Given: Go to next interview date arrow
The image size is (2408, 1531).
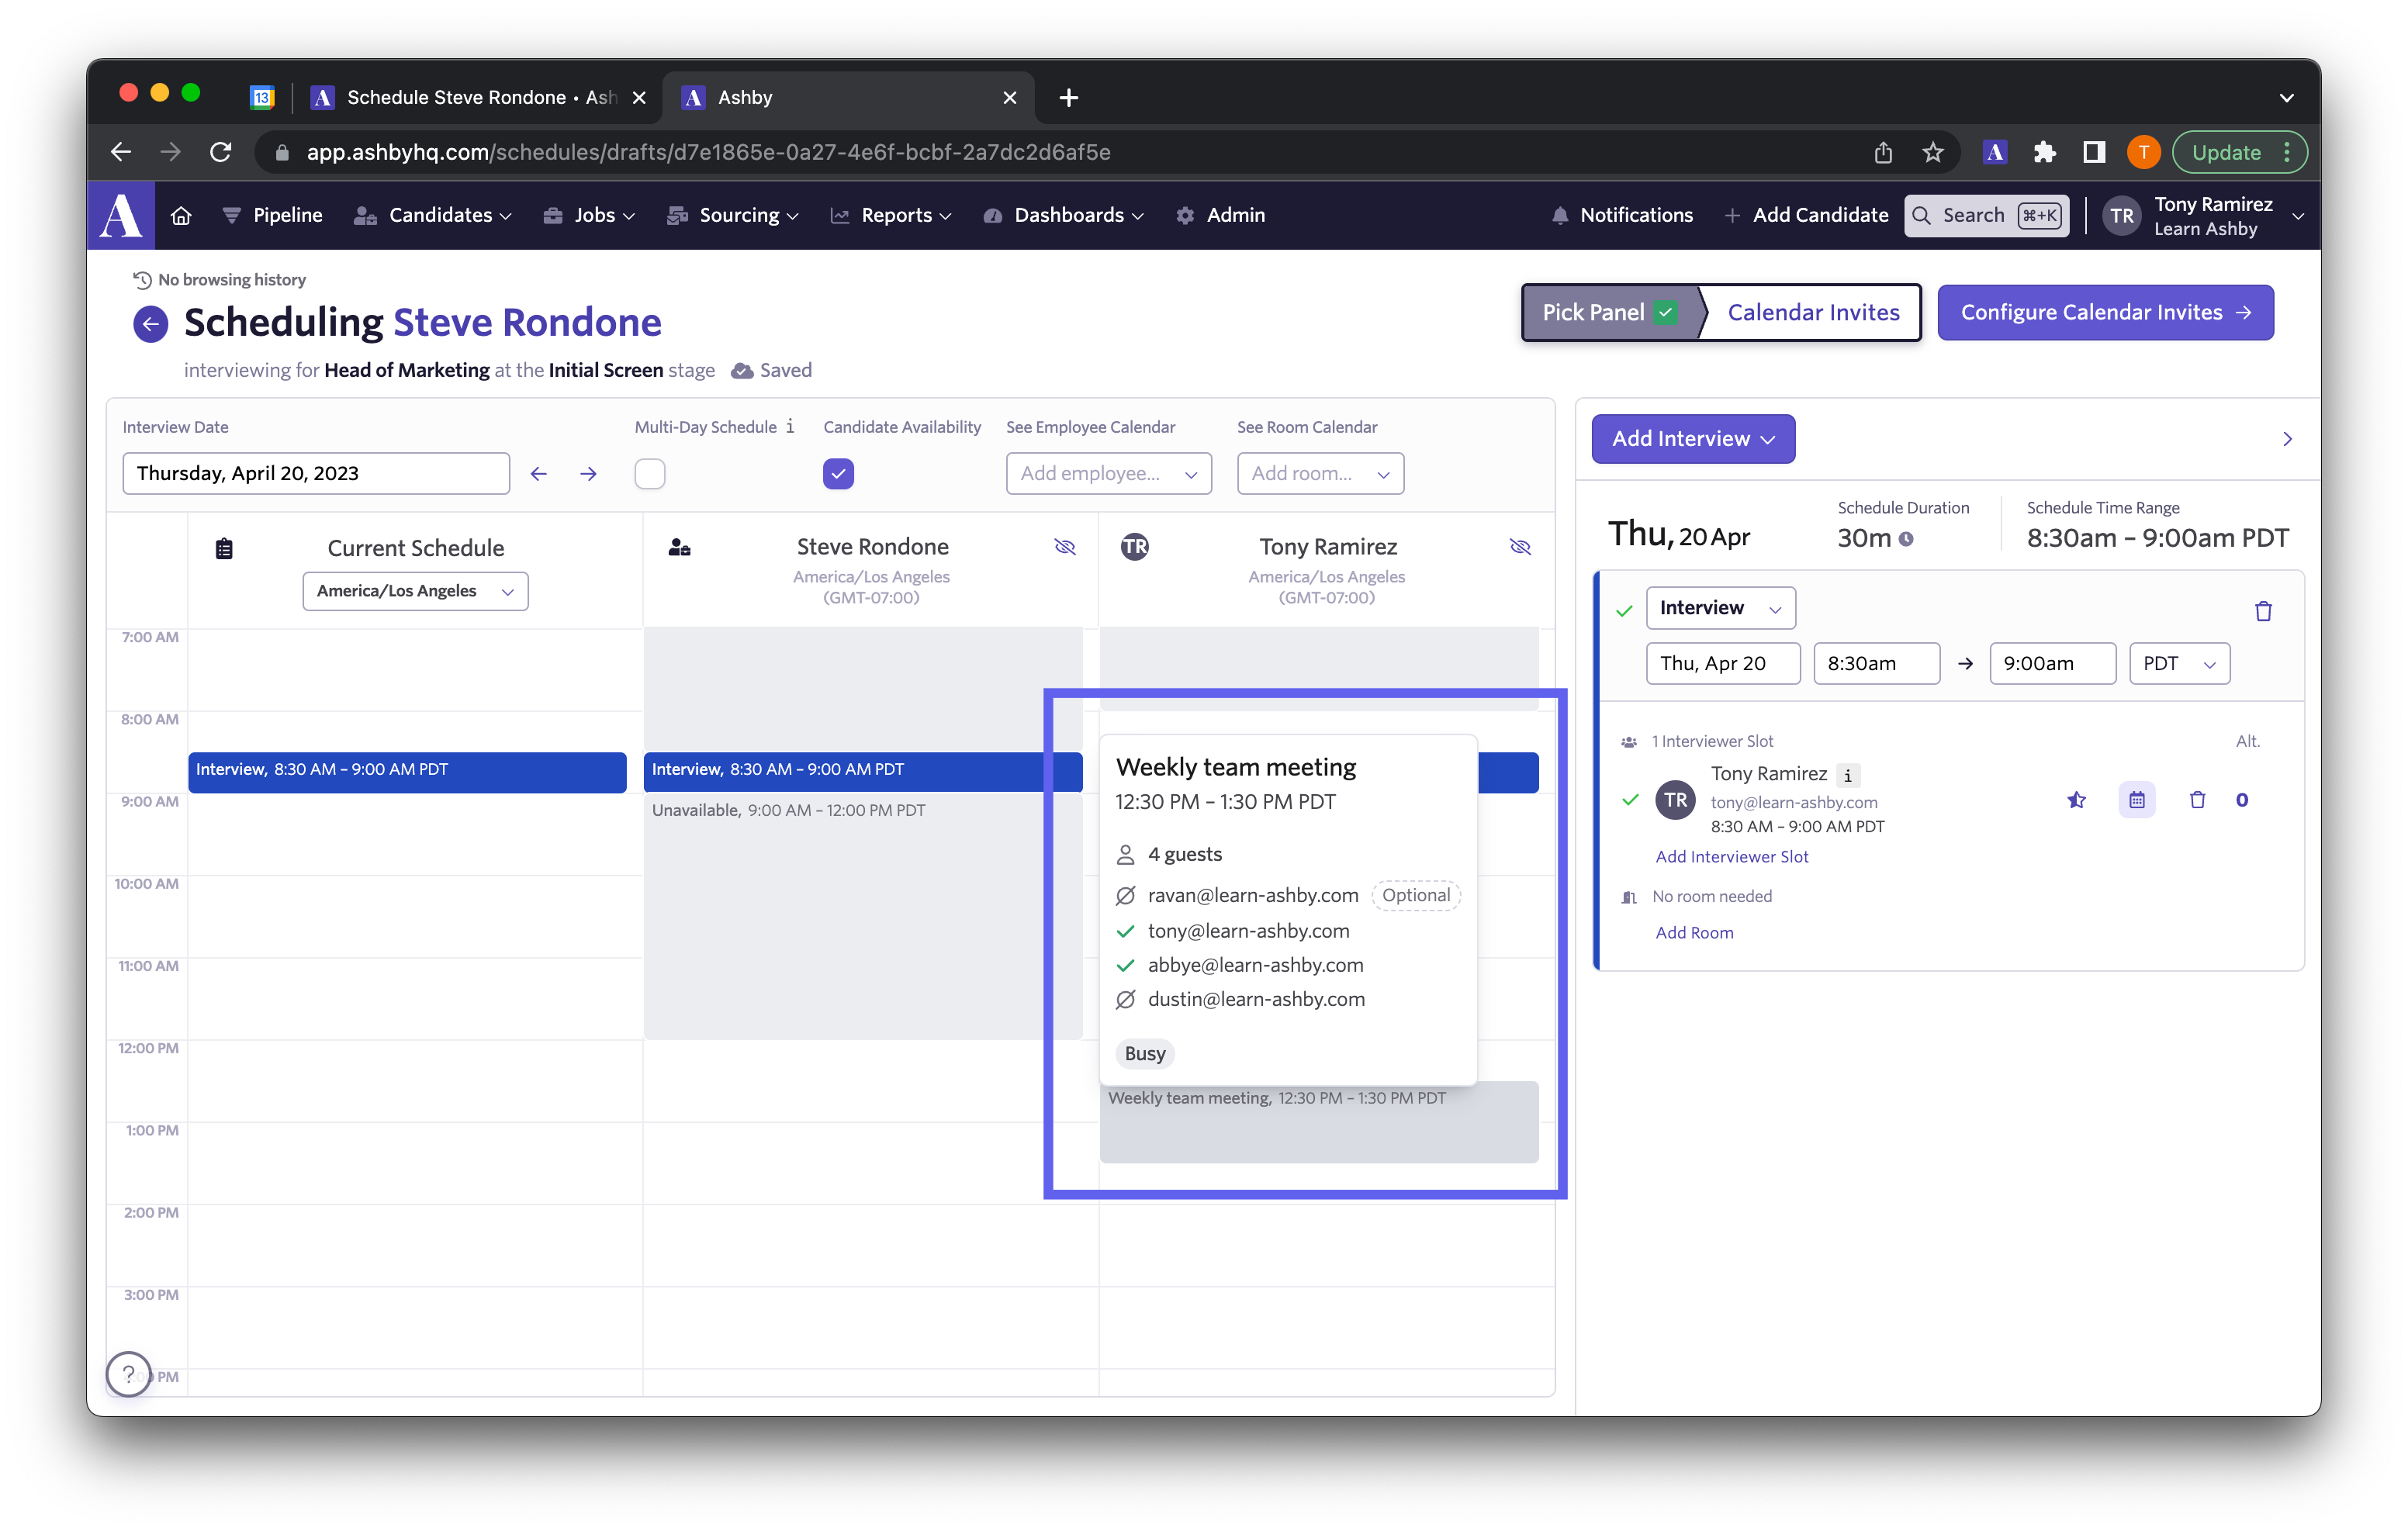Looking at the screenshot, I should (588, 474).
